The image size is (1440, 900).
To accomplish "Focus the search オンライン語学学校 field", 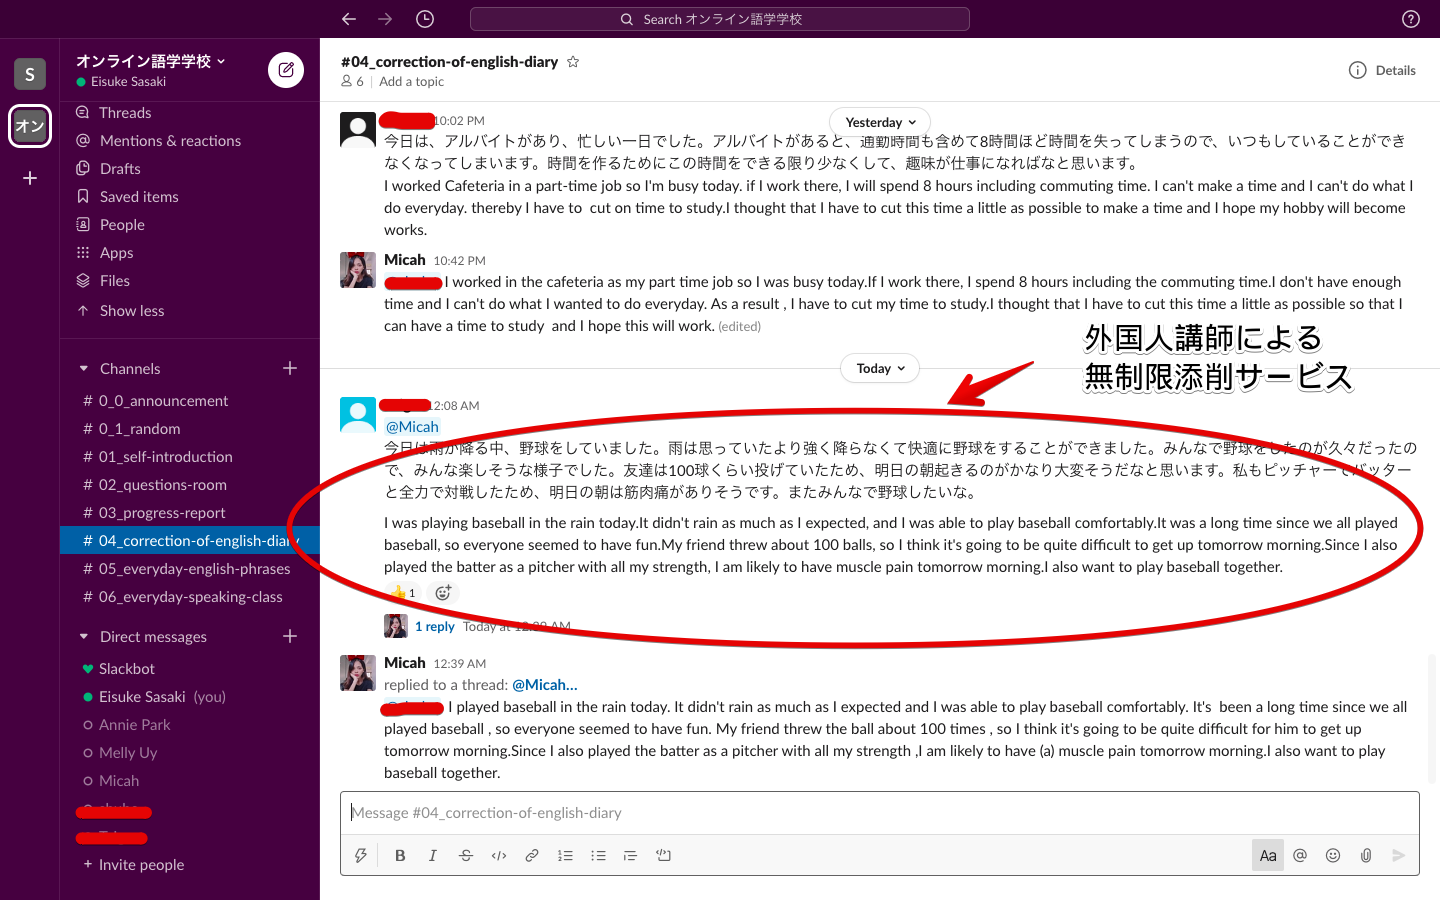I will point(720,19).
